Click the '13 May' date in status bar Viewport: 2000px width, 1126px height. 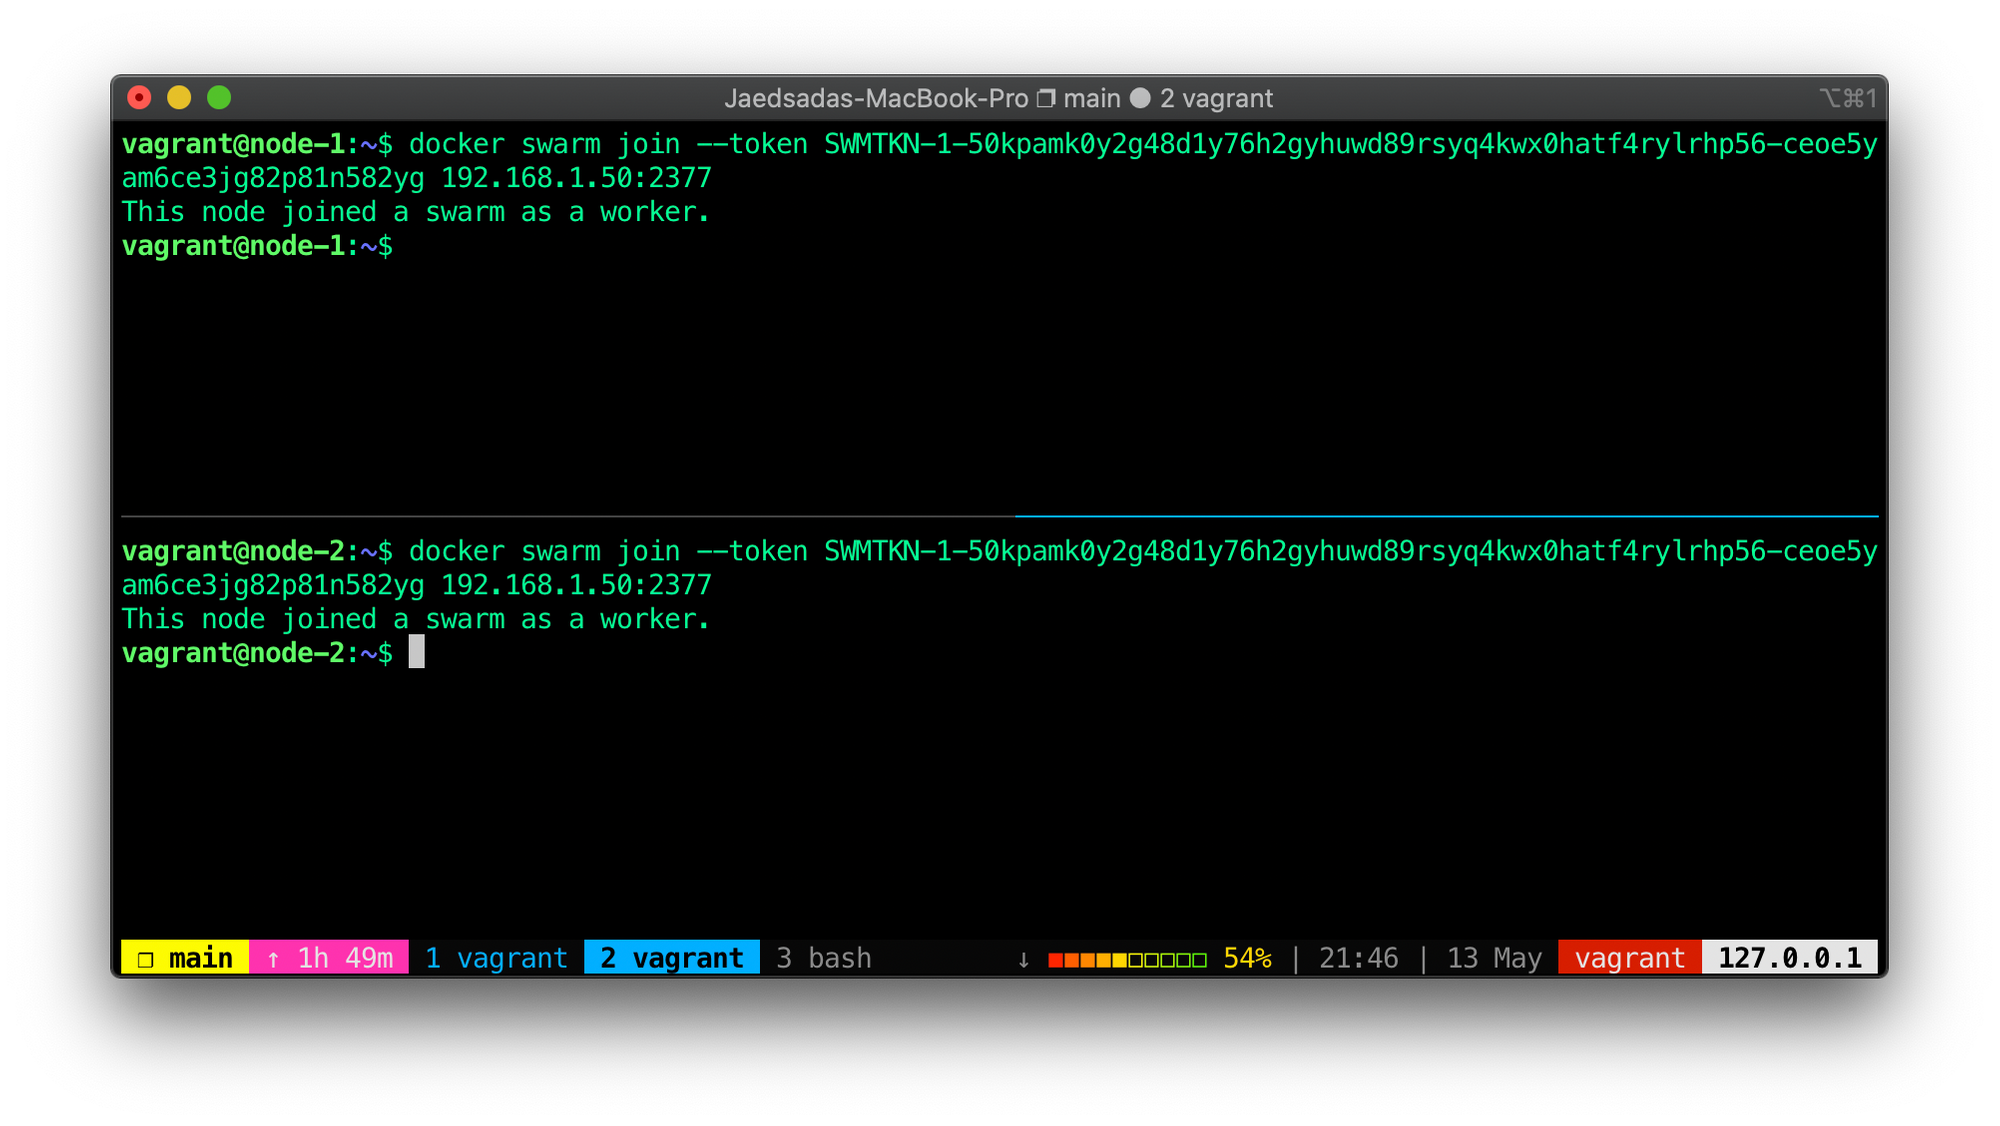tap(1494, 958)
